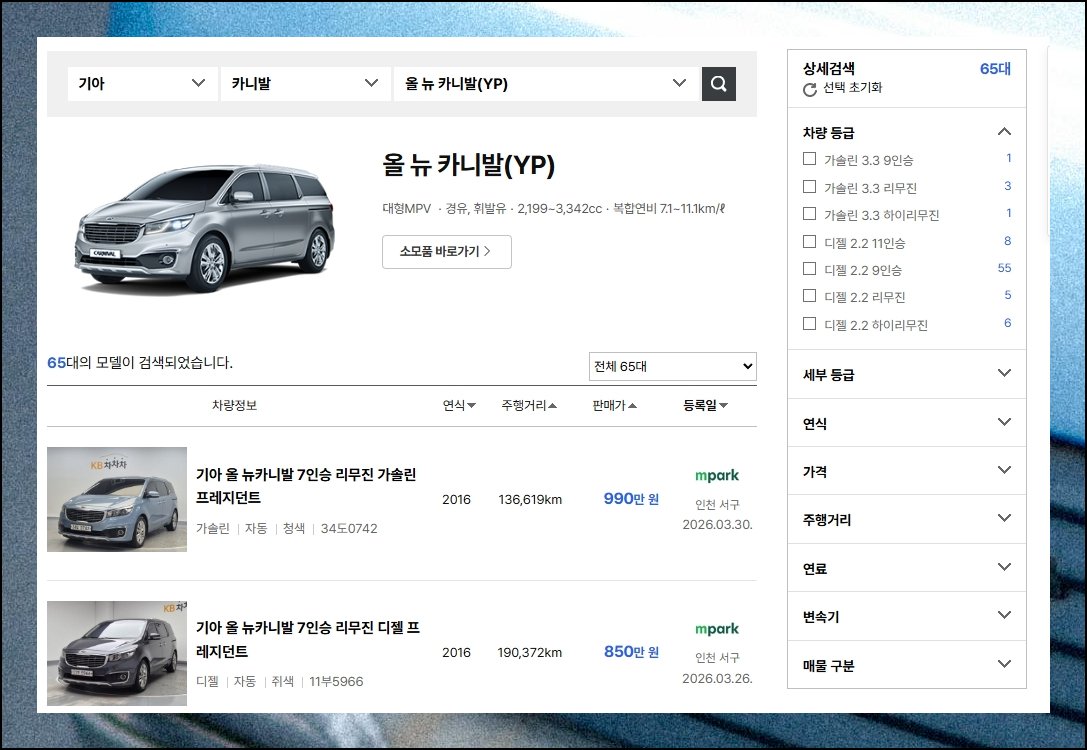Click the 선택 초기화 text link
1087x750 pixels.
852,87
